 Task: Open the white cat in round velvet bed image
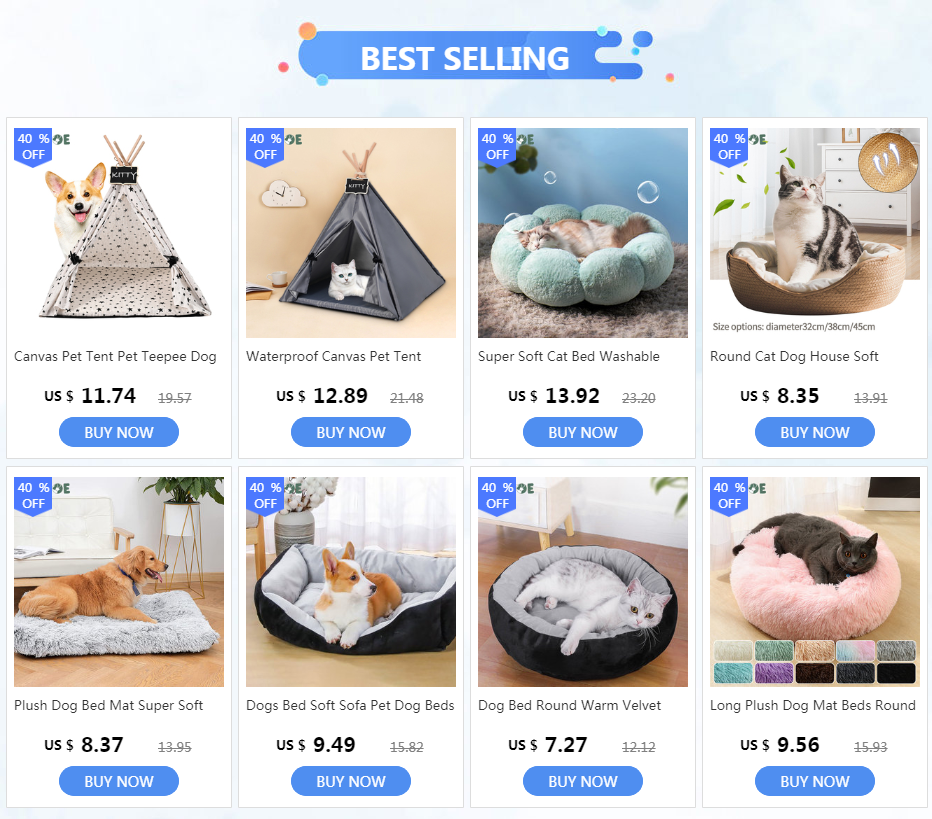pyautogui.click(x=582, y=582)
